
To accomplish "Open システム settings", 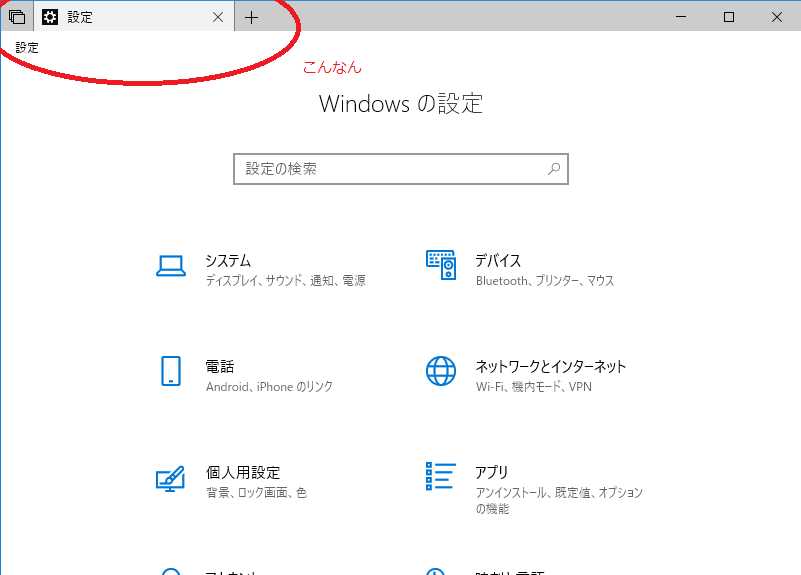I will pos(228,260).
